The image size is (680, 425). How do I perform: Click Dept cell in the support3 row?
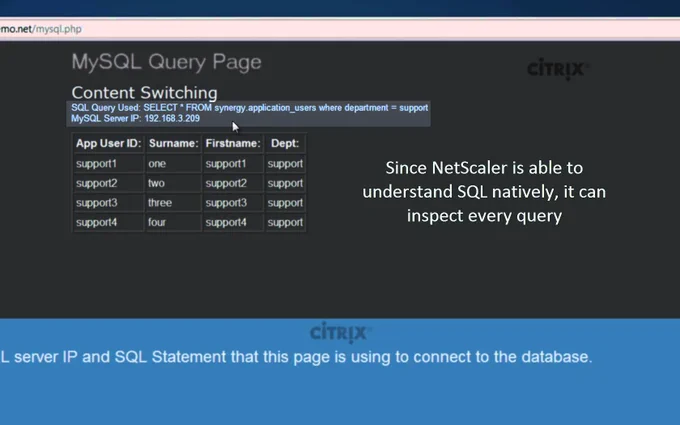(x=285, y=203)
